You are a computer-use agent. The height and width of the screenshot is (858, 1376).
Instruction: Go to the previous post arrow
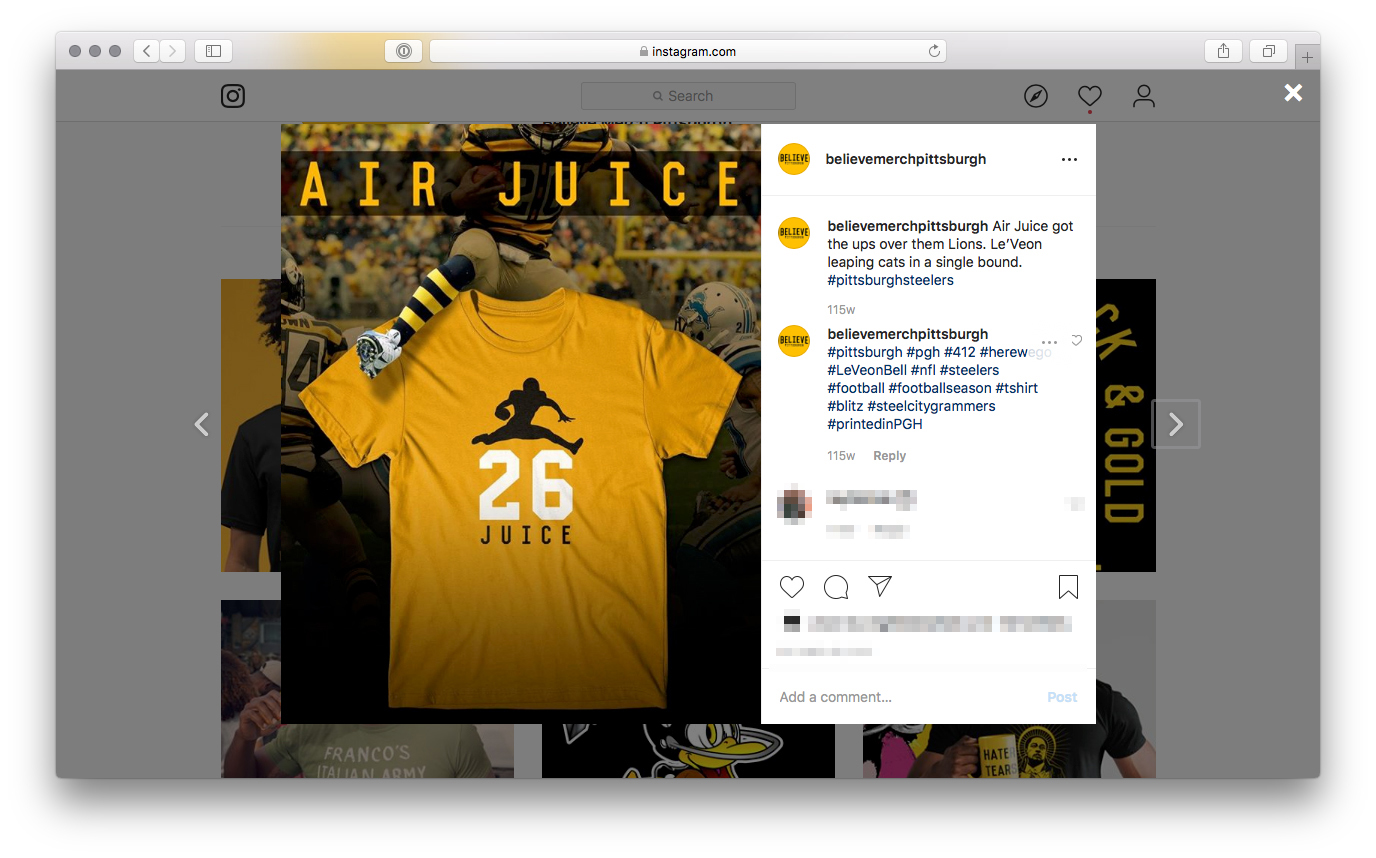point(202,425)
